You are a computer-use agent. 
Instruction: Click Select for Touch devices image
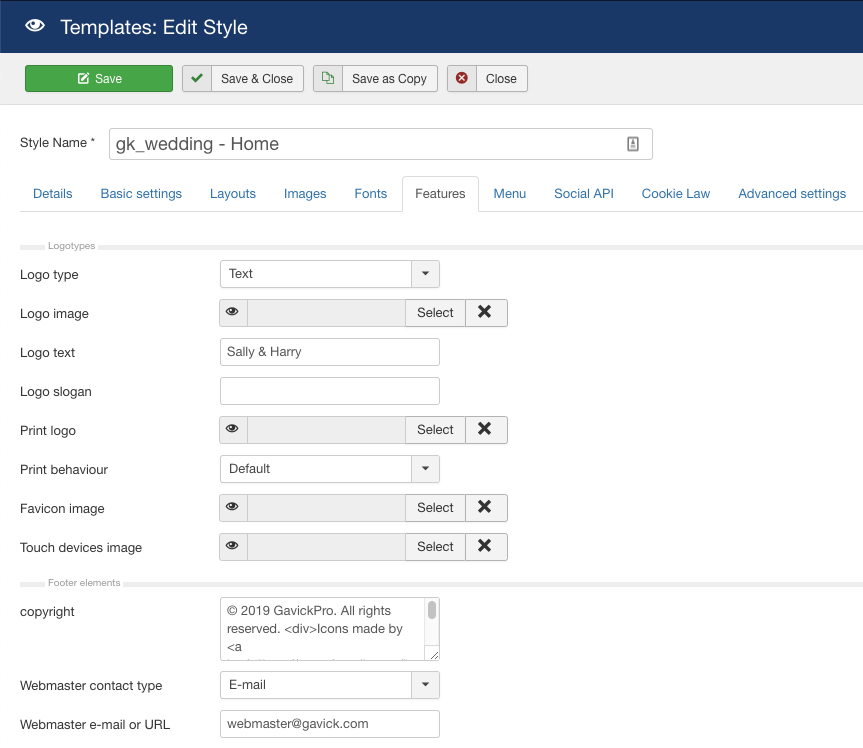tap(435, 547)
